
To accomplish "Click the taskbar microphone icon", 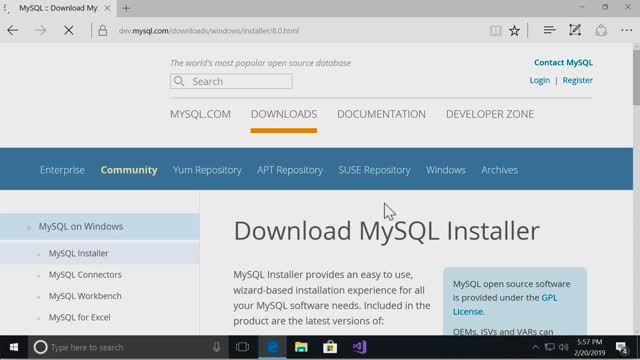I will coord(216,347).
